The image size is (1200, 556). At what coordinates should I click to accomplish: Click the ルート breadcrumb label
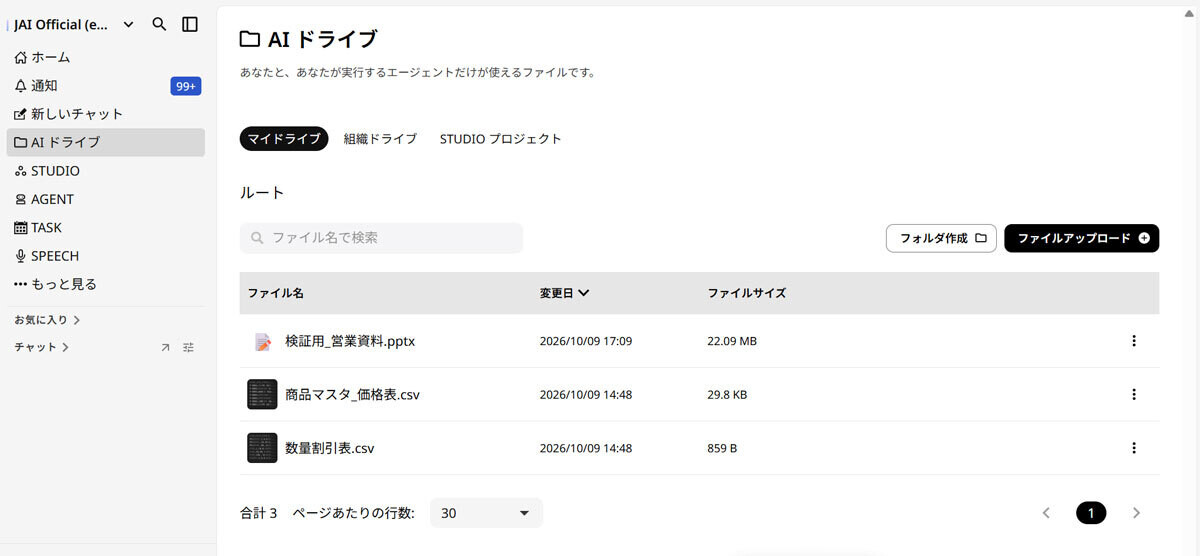click(262, 193)
